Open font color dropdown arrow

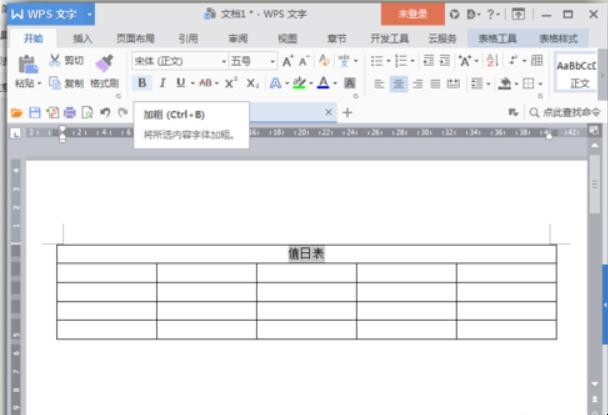click(335, 83)
